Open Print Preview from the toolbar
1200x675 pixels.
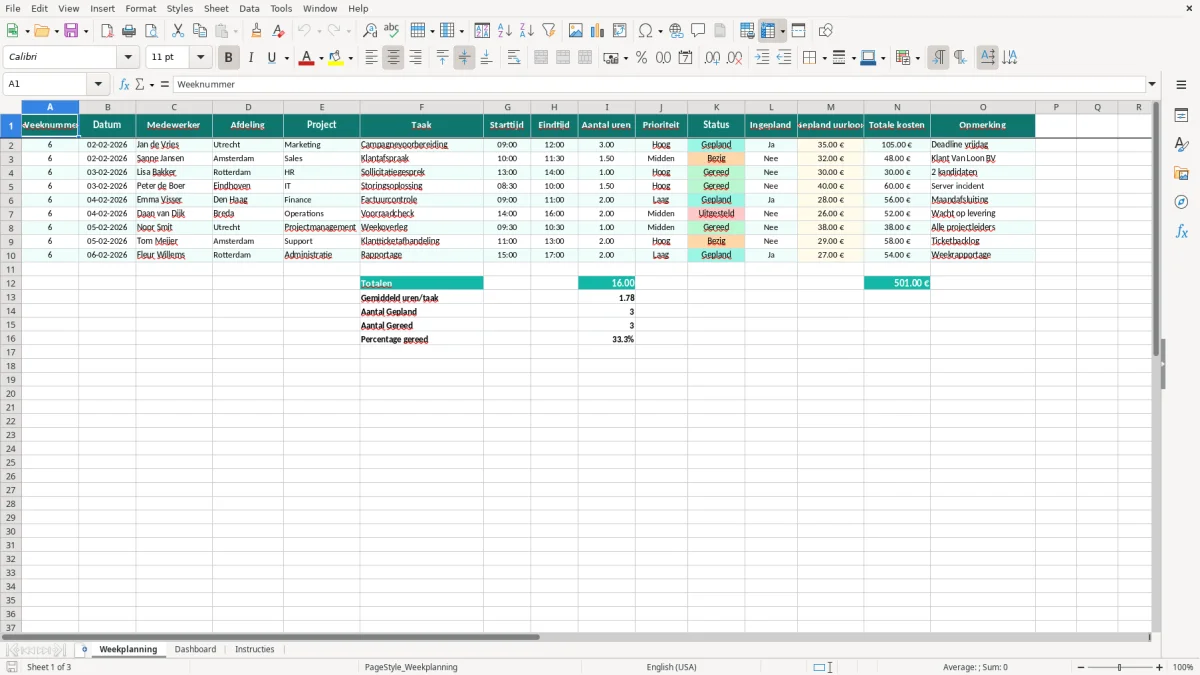click(151, 31)
